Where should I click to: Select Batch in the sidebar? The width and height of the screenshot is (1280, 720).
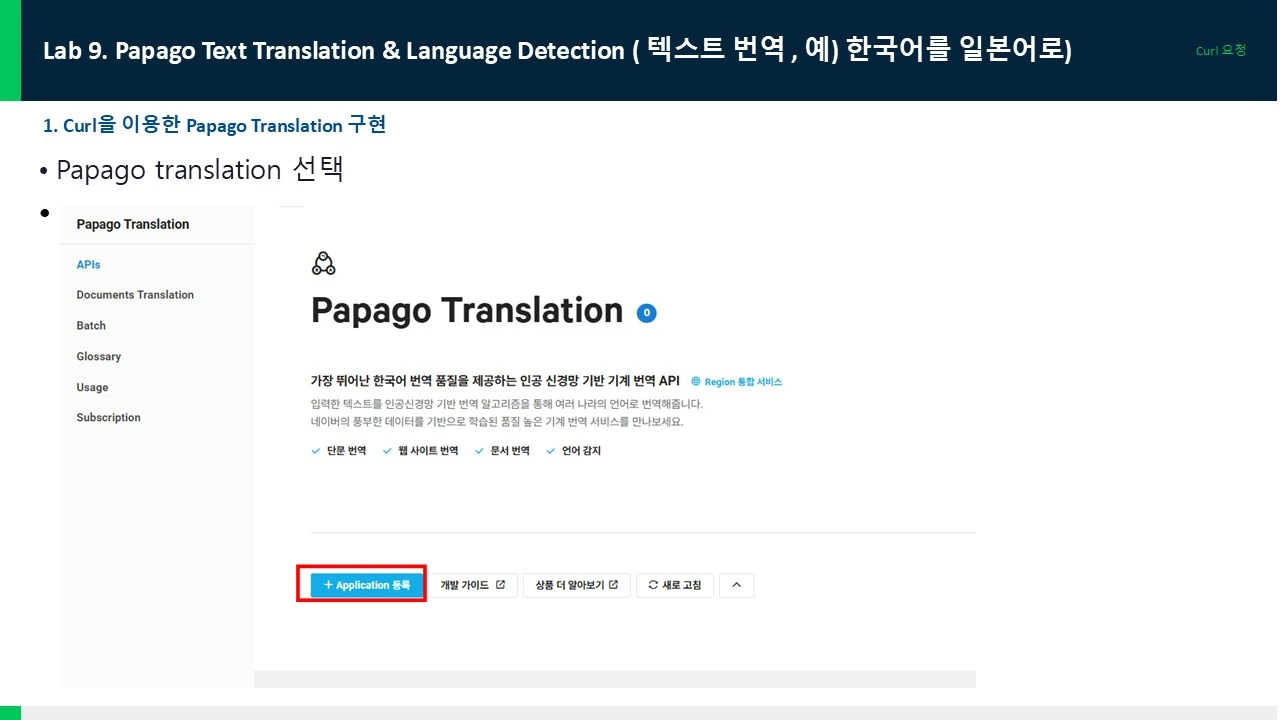pyautogui.click(x=91, y=326)
